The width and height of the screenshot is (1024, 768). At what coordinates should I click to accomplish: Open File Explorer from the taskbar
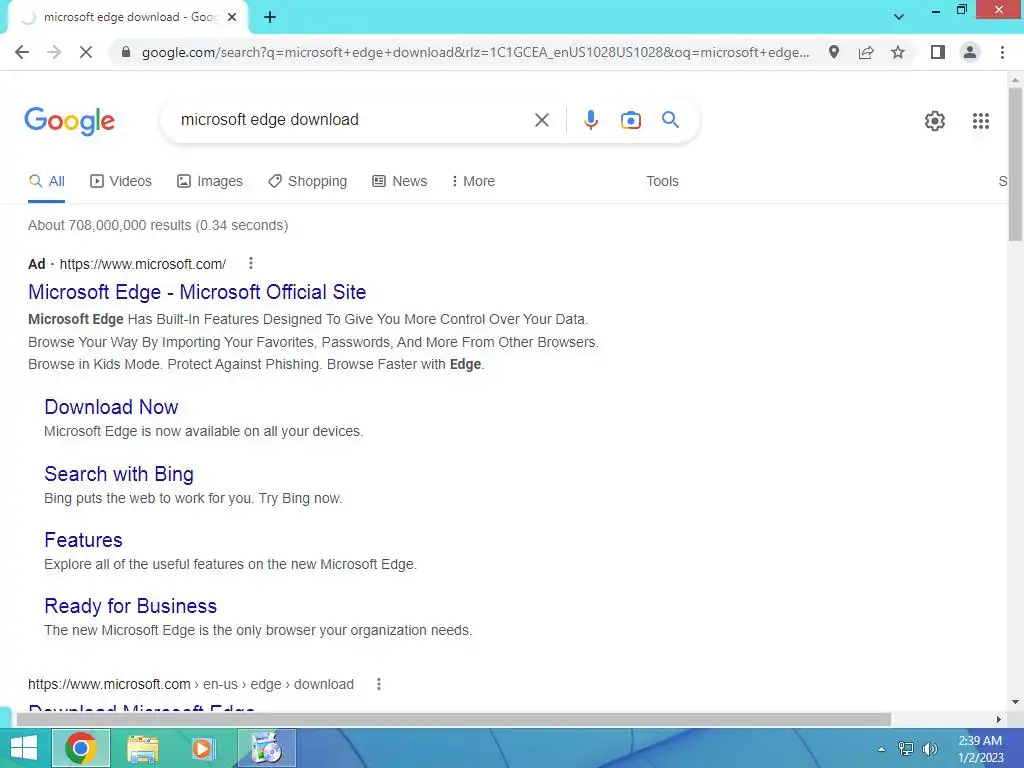142,748
